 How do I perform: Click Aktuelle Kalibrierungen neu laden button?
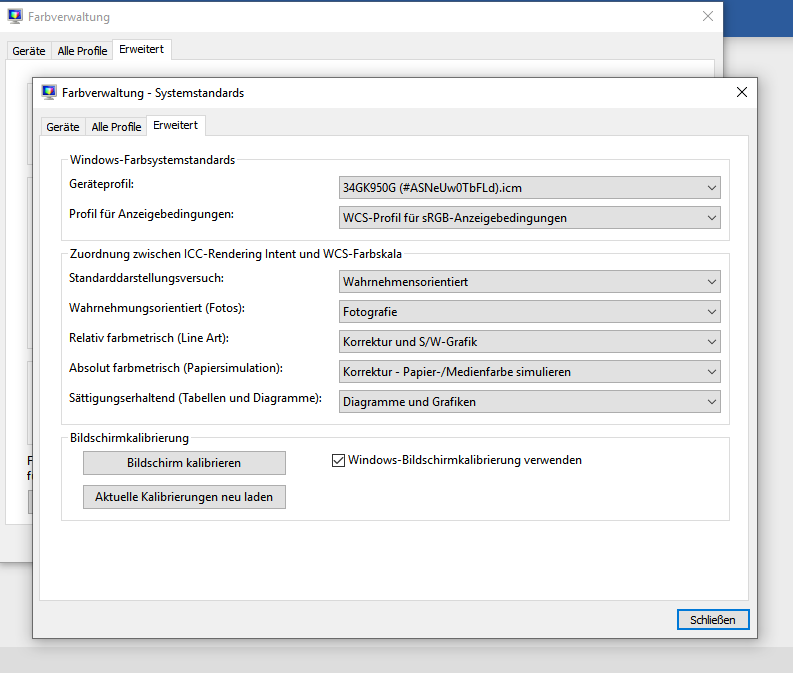click(184, 497)
